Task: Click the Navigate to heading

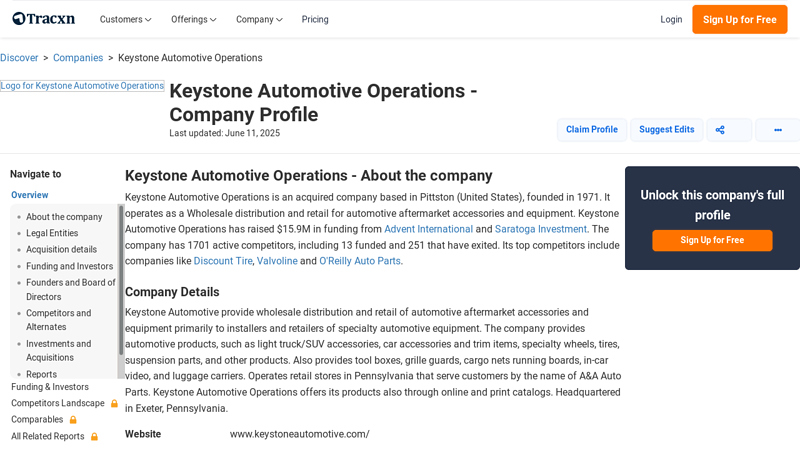Action: [36, 174]
